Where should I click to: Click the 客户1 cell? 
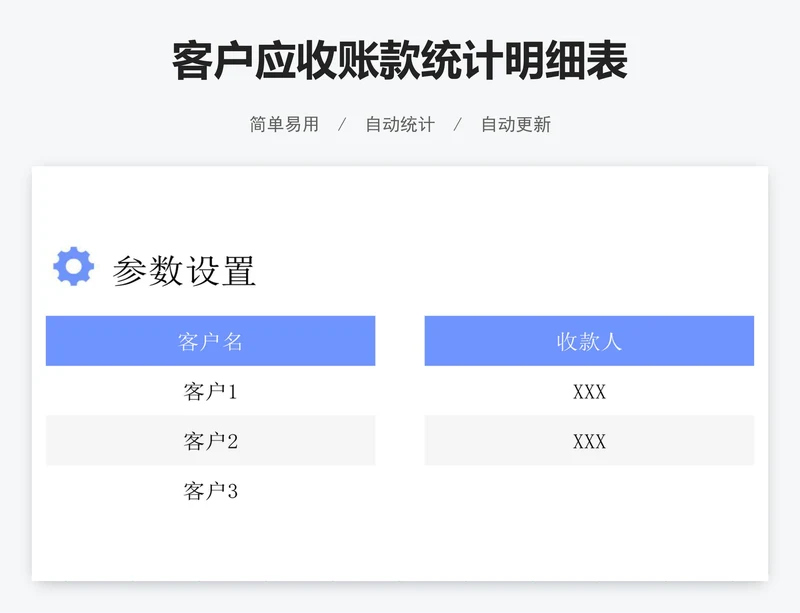tap(210, 391)
